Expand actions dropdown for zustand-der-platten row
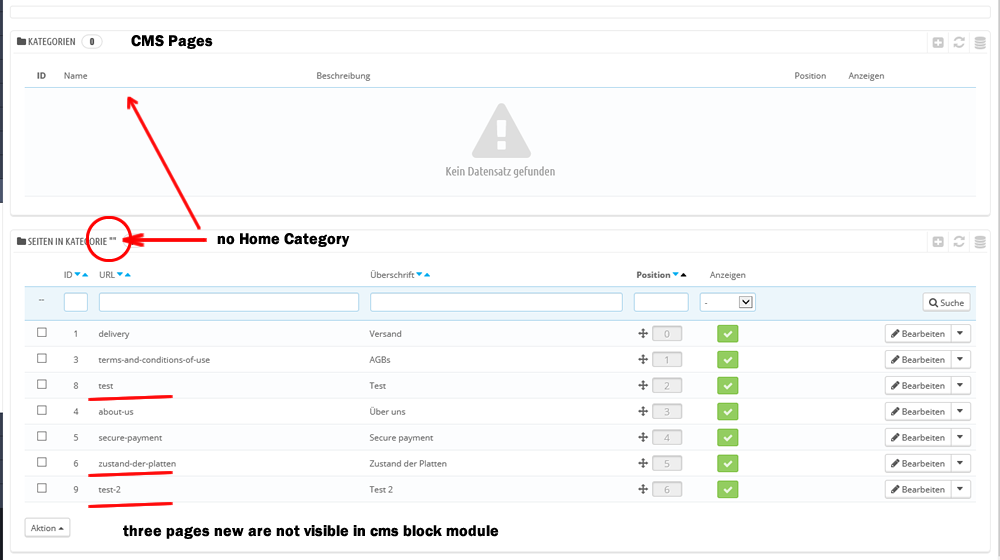 click(x=960, y=463)
